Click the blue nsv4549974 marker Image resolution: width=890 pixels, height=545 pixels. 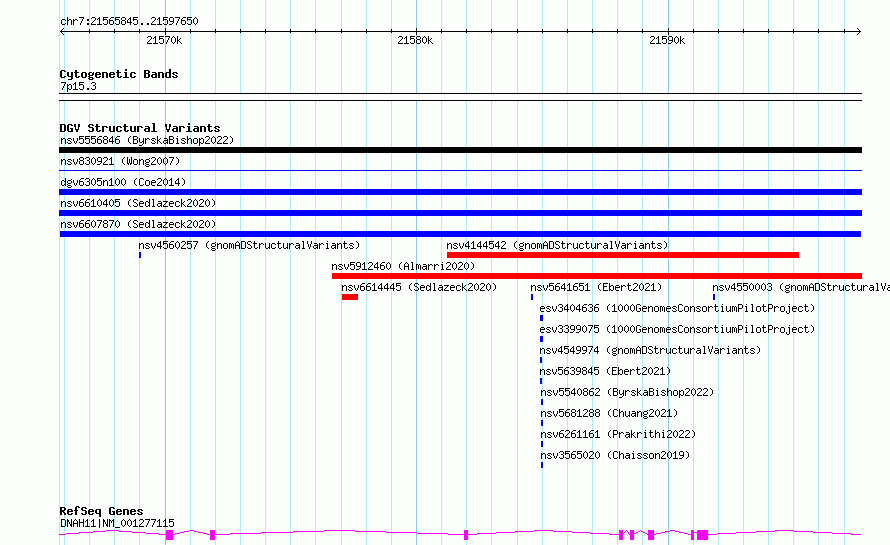[541, 360]
